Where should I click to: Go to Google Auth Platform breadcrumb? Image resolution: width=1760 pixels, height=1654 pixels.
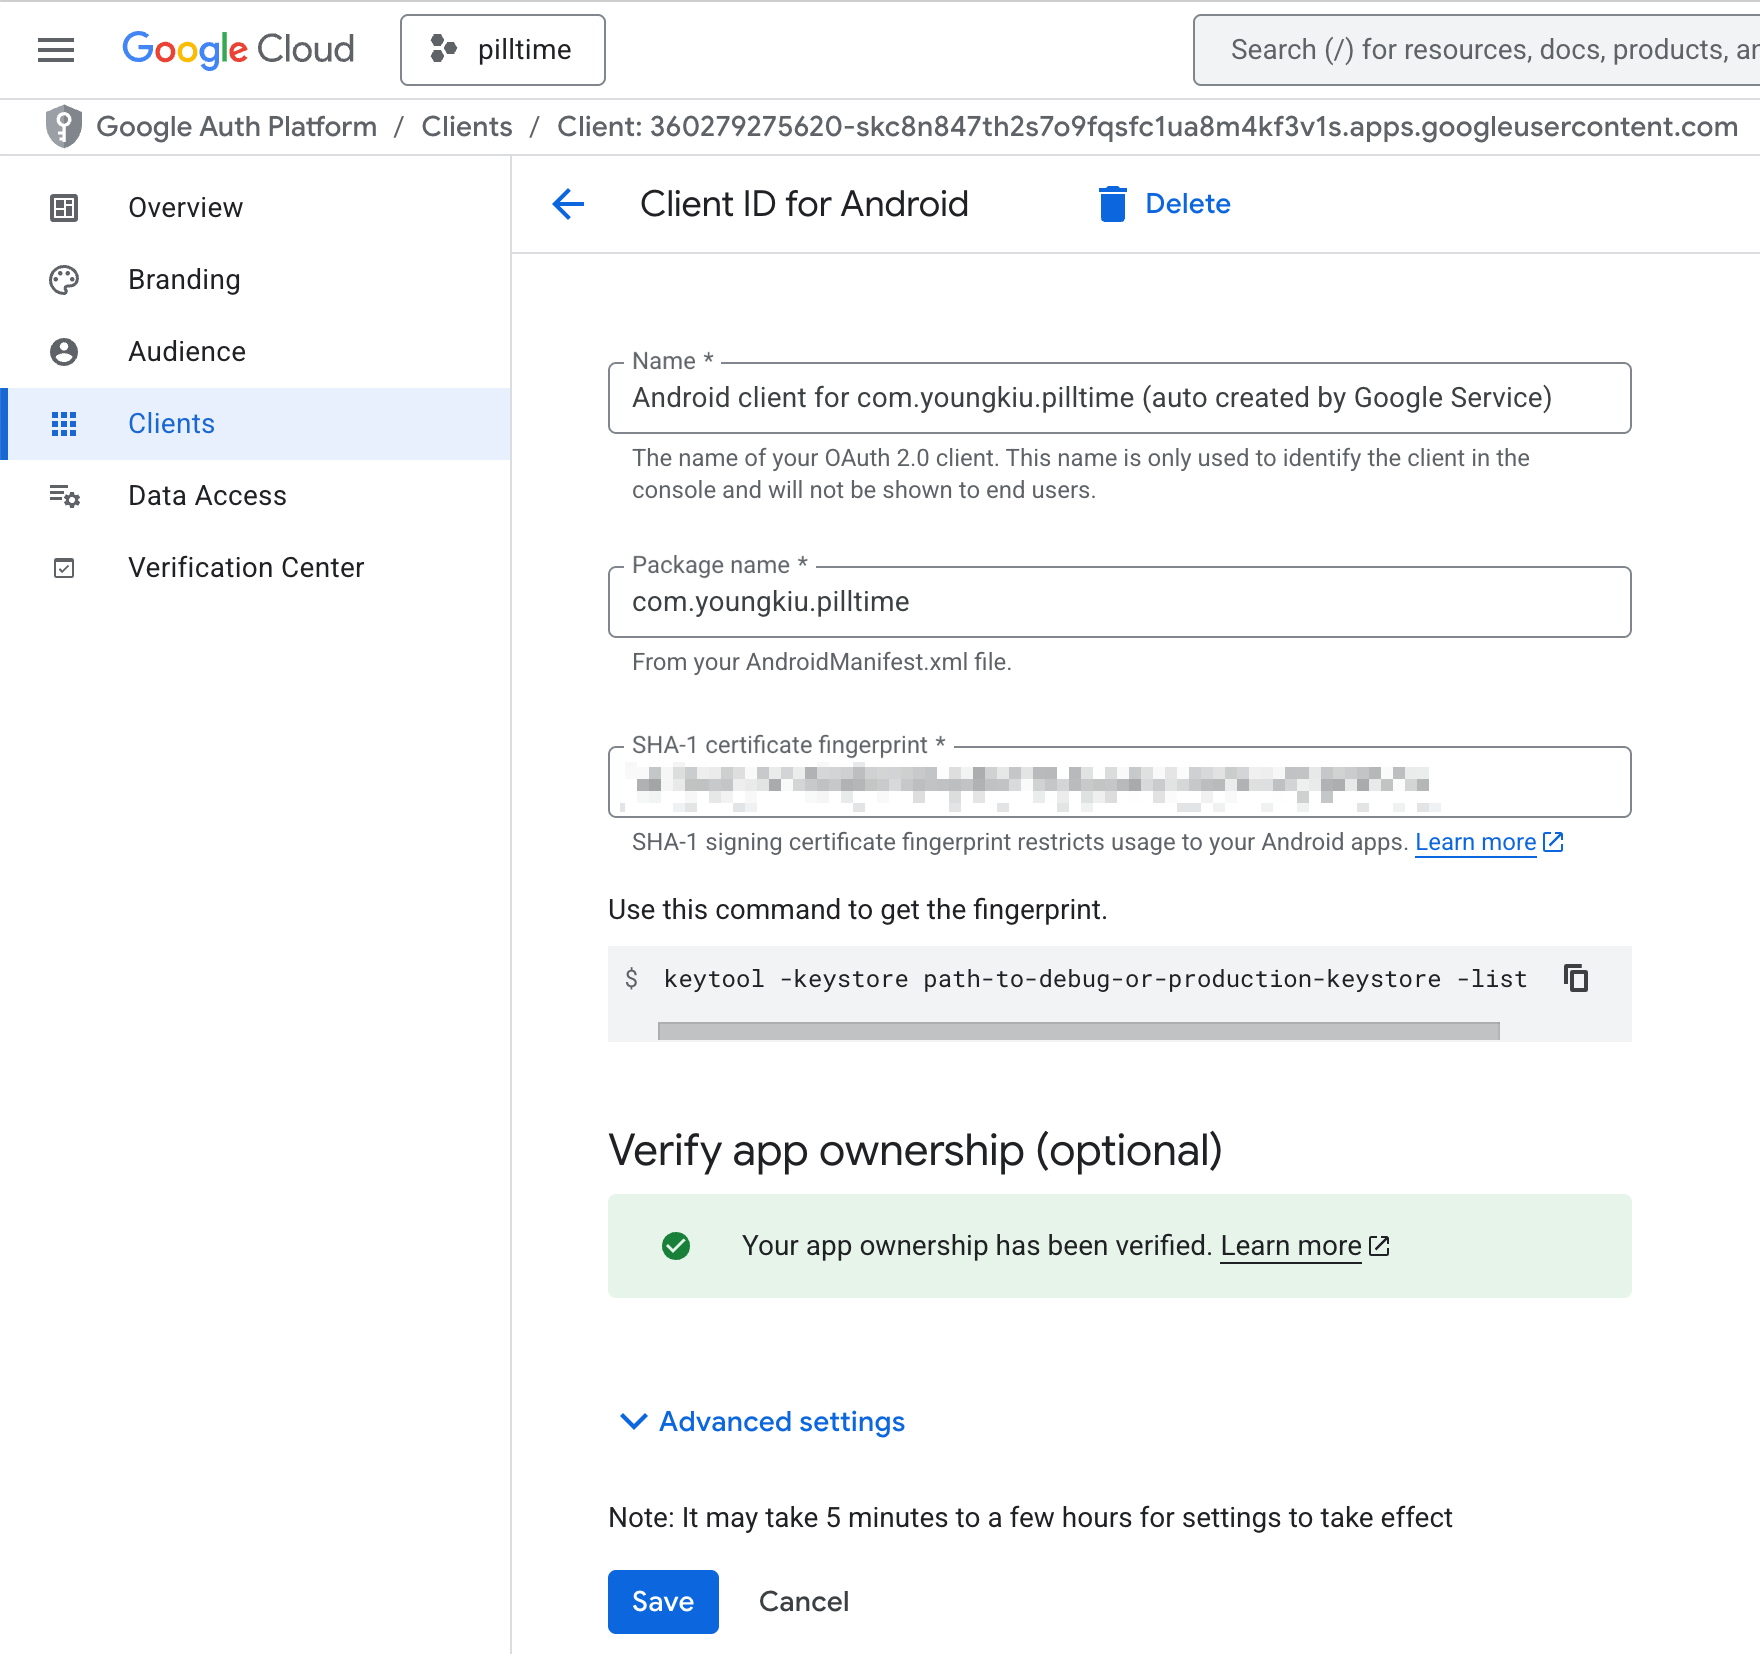tap(237, 127)
